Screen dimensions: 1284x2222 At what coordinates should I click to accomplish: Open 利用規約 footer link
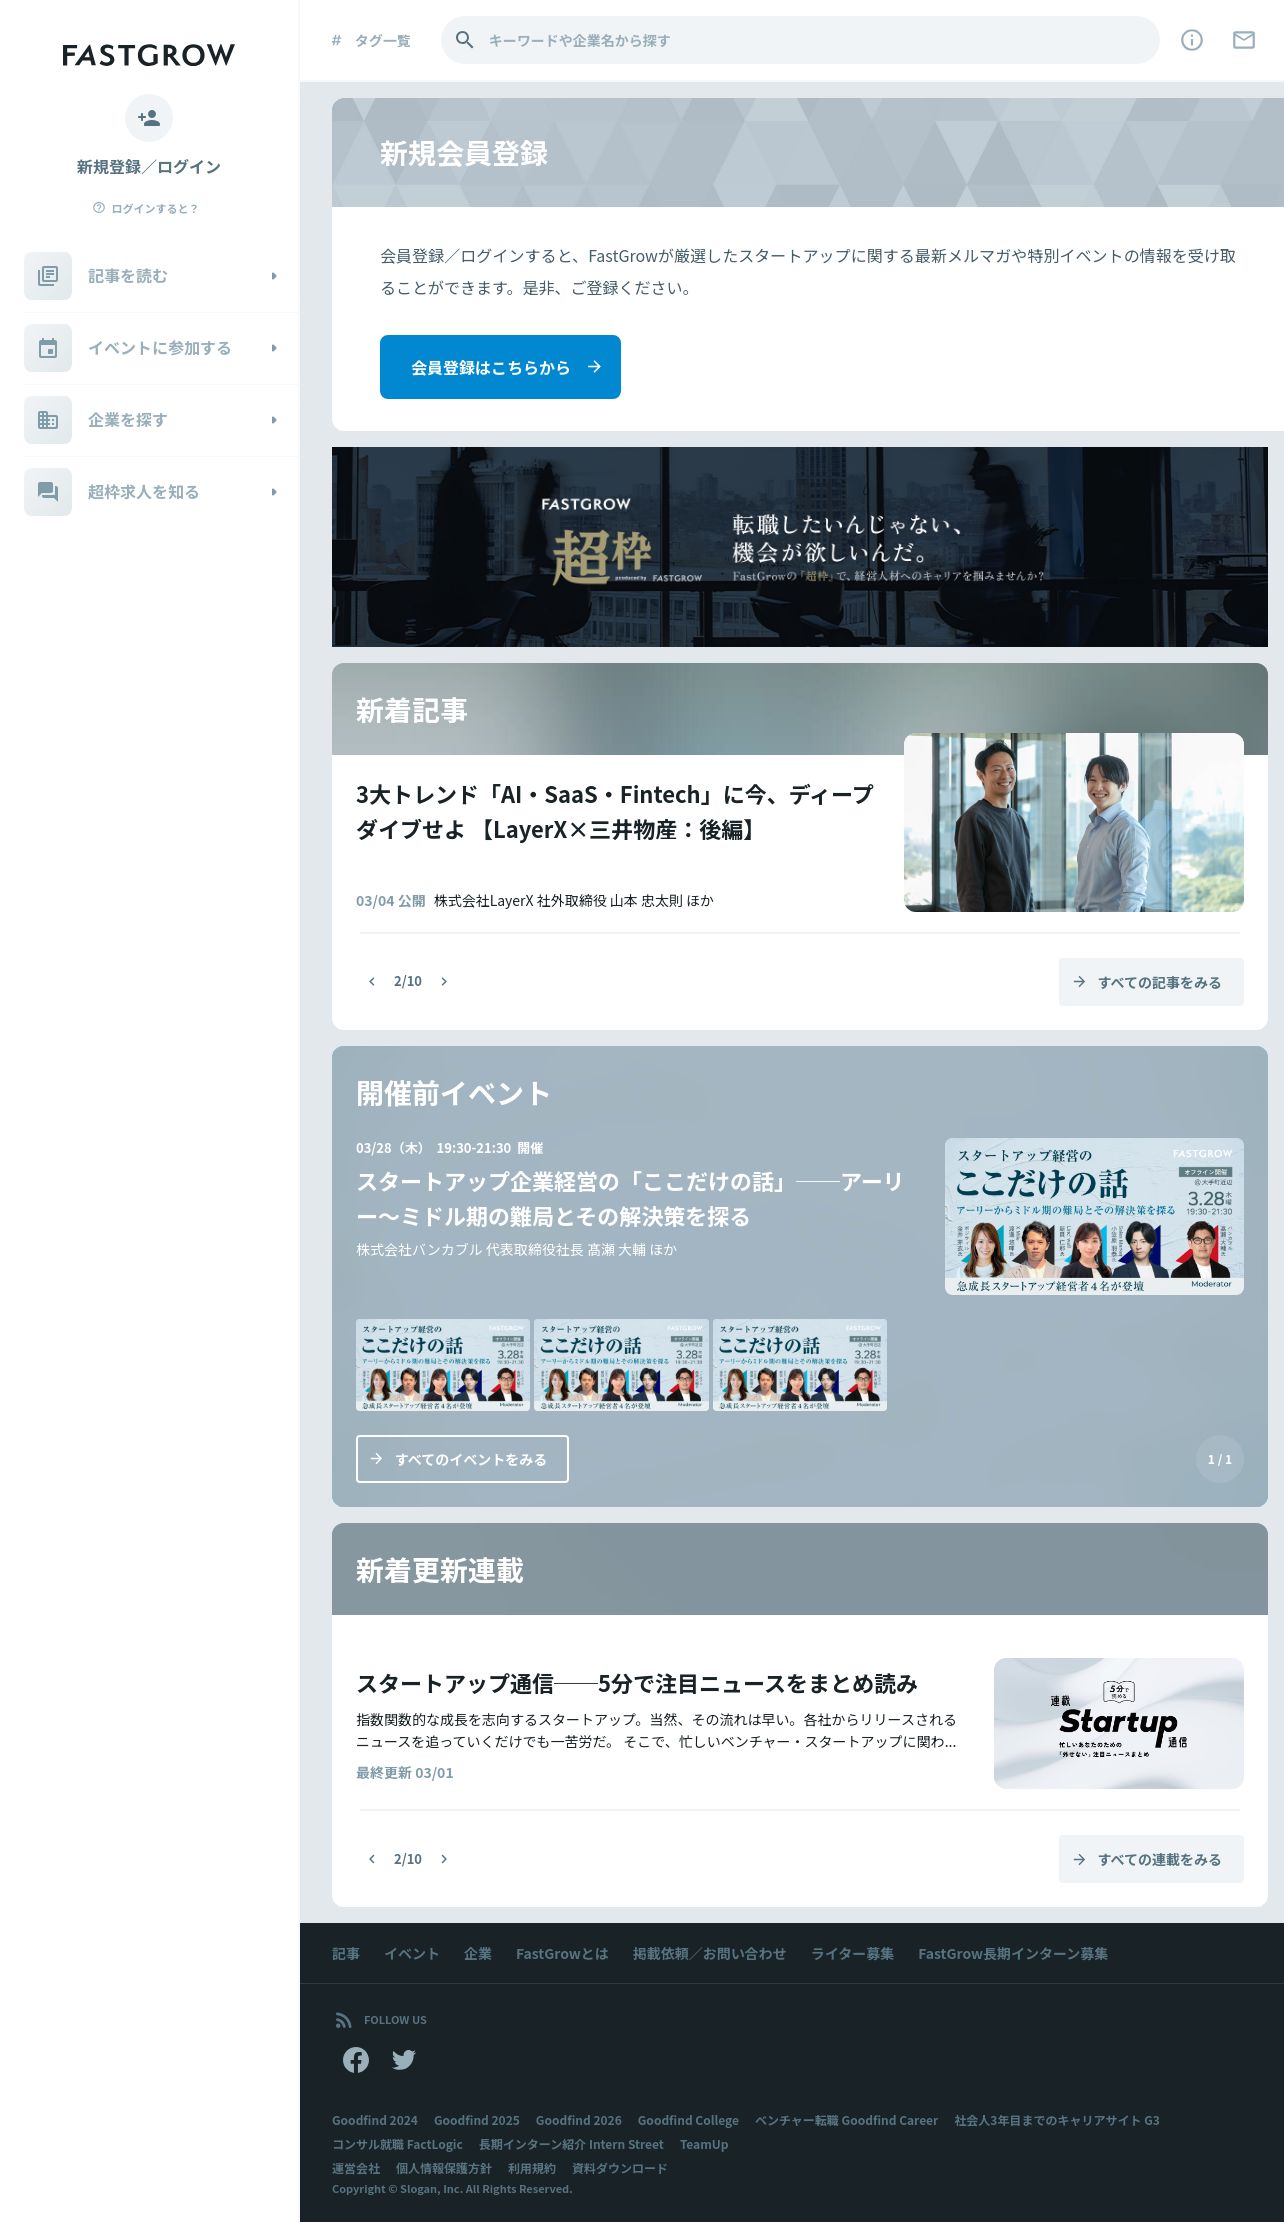[532, 2168]
